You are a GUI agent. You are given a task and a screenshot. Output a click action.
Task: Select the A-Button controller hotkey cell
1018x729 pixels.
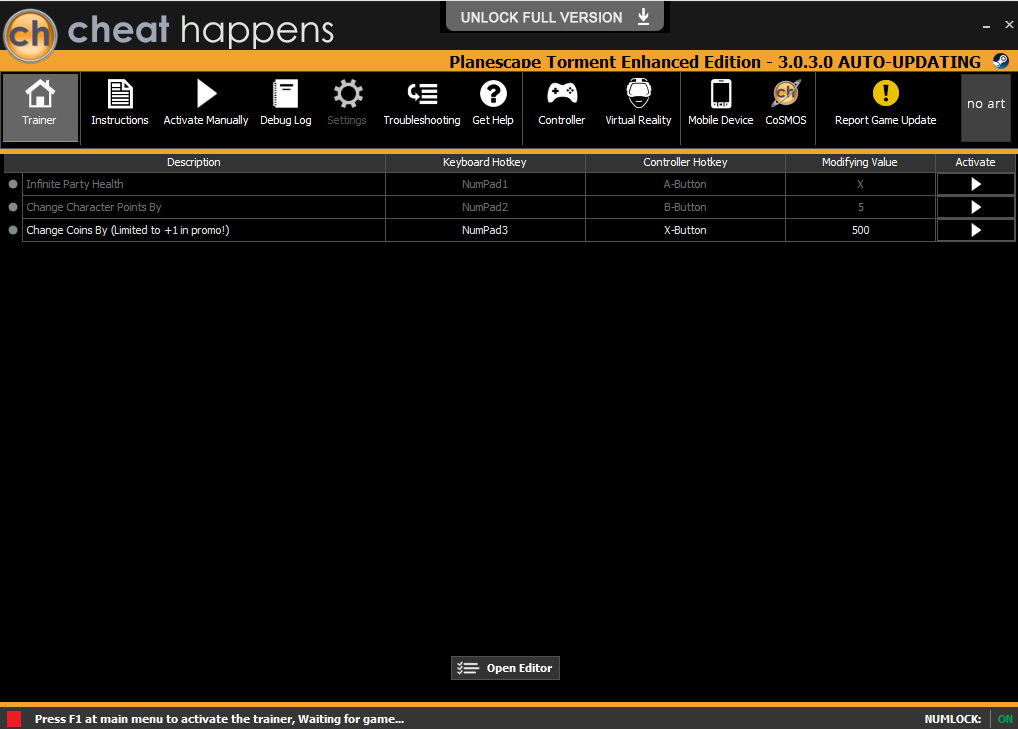(685, 184)
